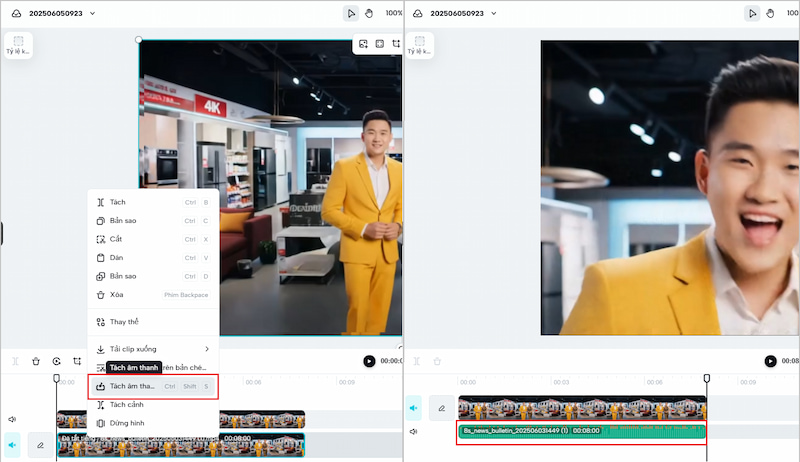Select the hand pan tool in right window
Image resolution: width=800 pixels, height=462 pixels.
pyautogui.click(x=770, y=13)
